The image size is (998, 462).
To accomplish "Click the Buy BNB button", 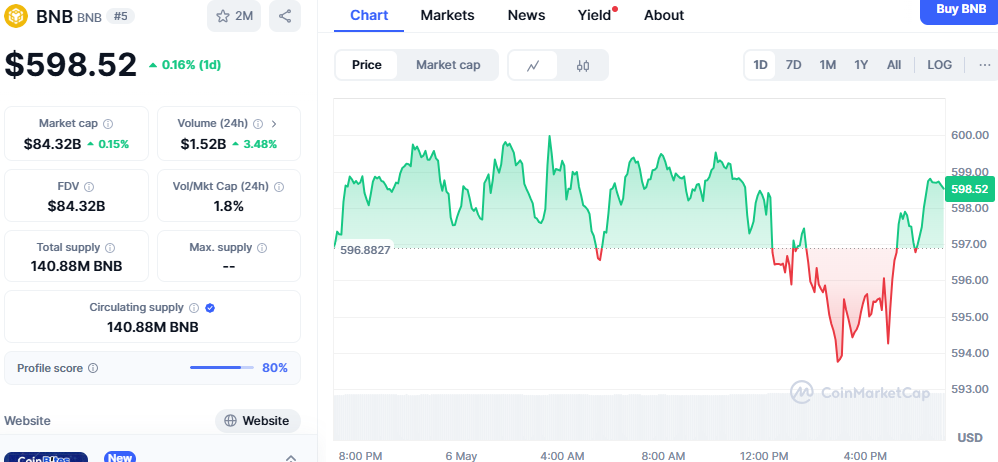I will point(960,9).
